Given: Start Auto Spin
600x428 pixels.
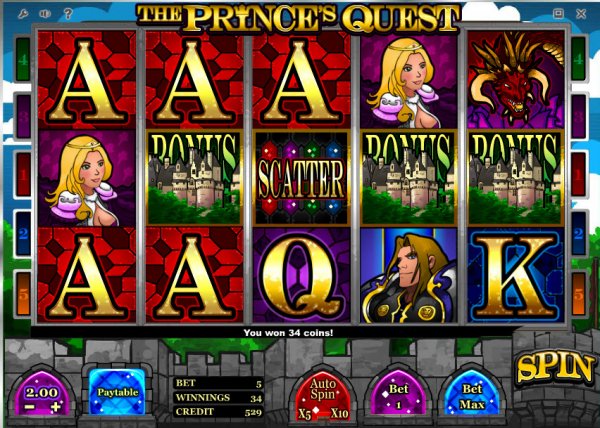Looking at the screenshot, I should pyautogui.click(x=322, y=389).
